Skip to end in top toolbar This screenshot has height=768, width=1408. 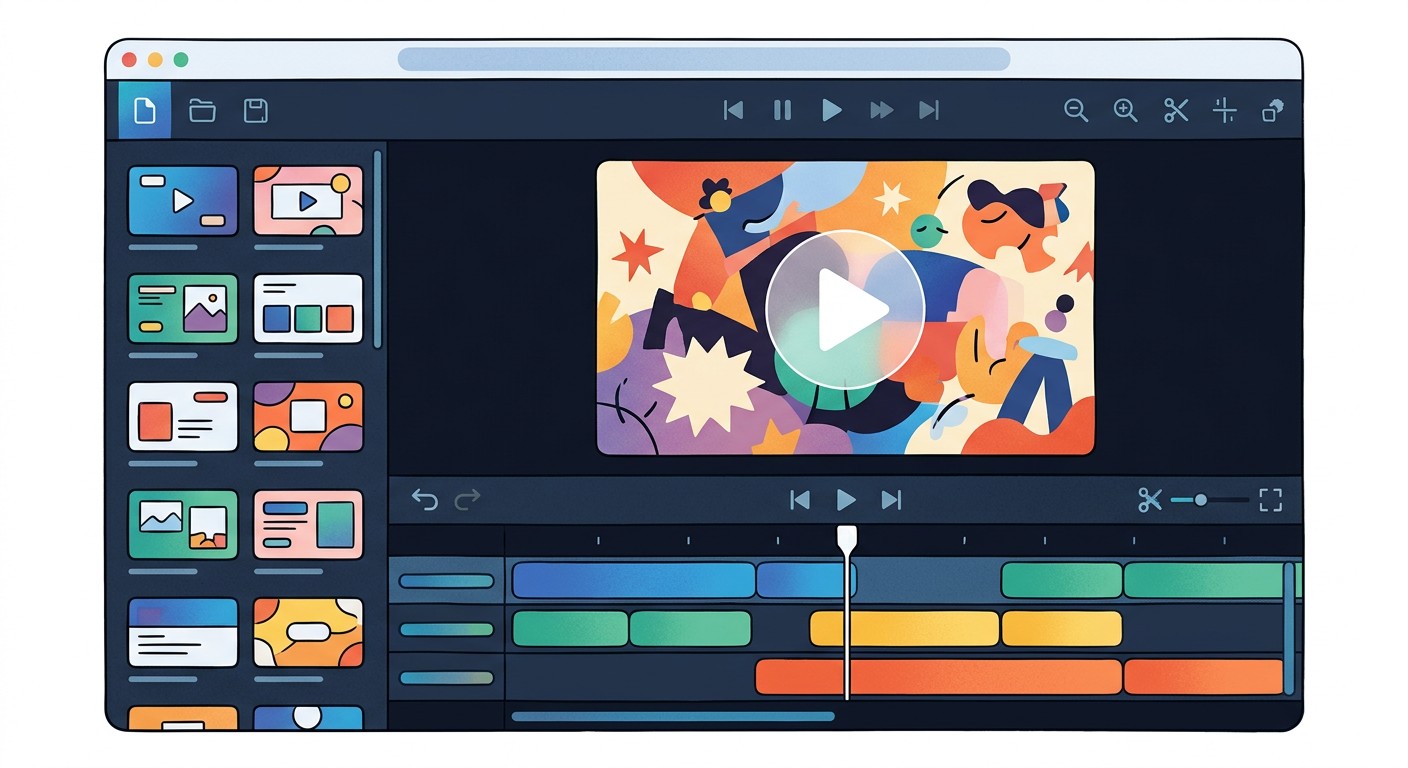[930, 110]
